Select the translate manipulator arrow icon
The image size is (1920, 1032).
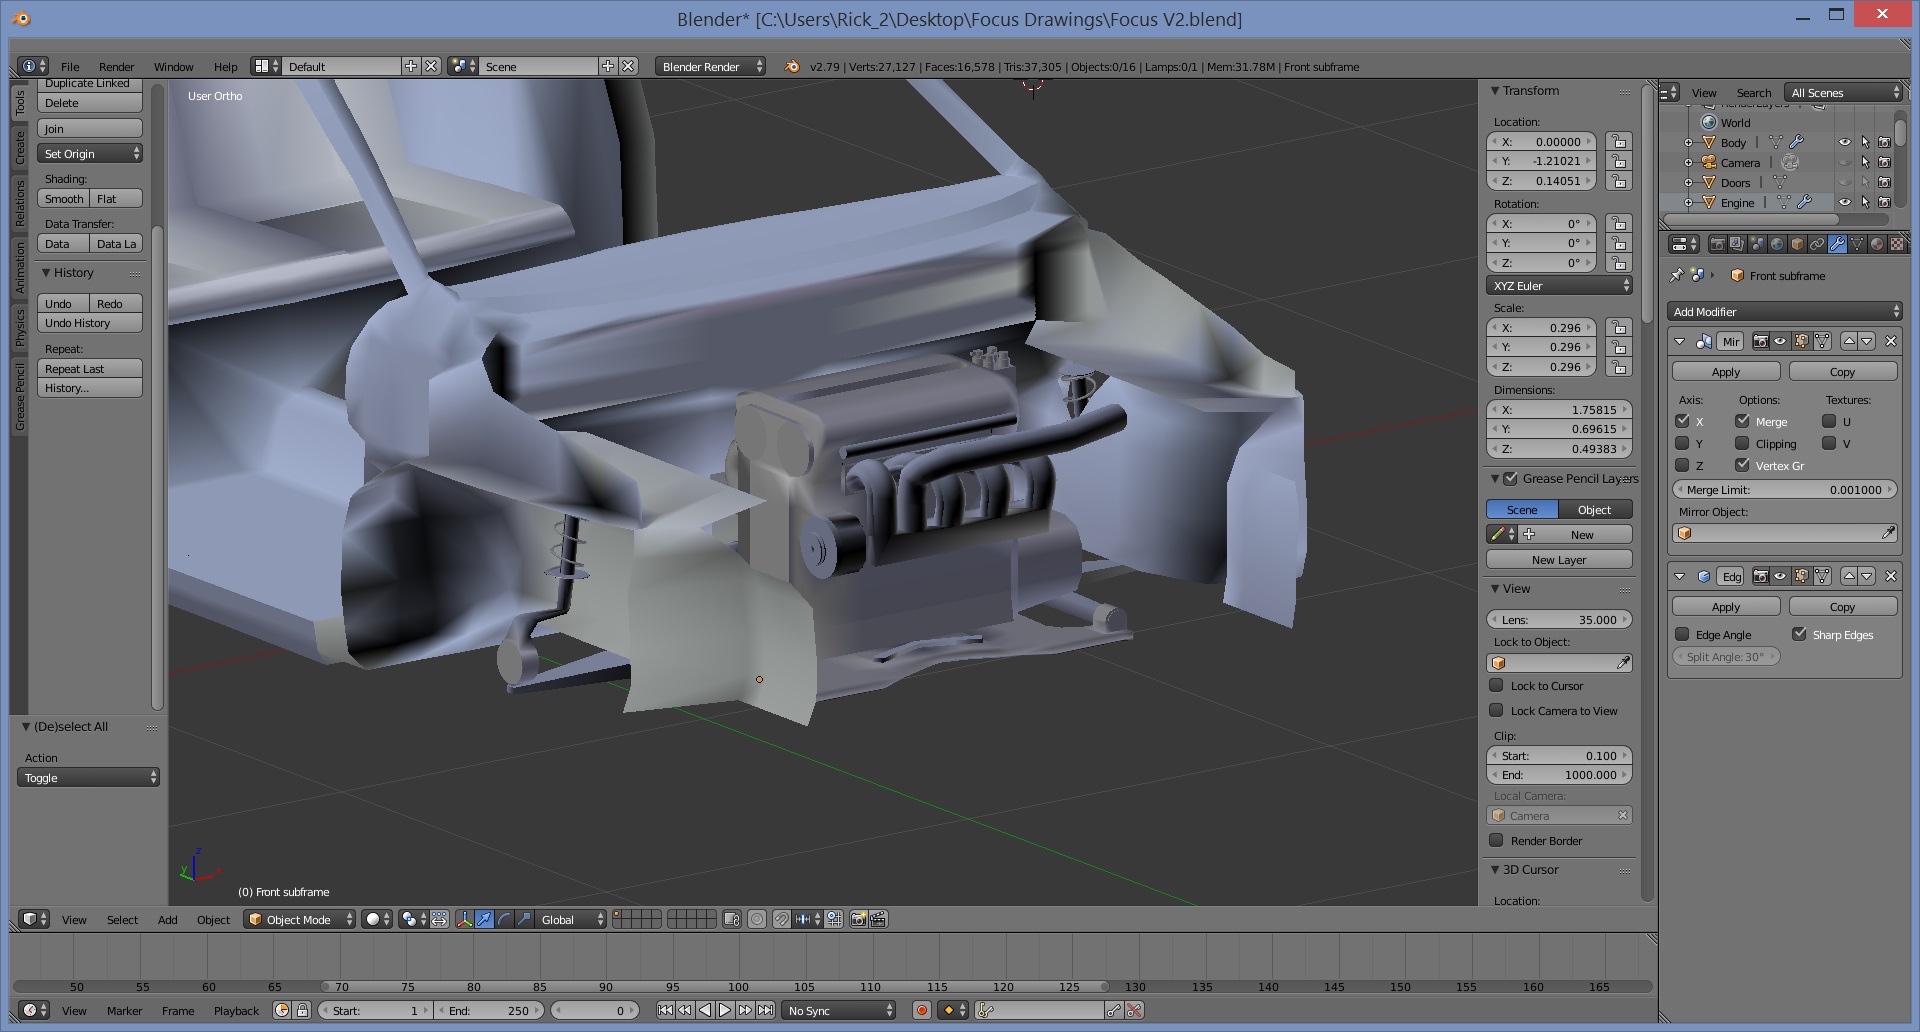484,919
